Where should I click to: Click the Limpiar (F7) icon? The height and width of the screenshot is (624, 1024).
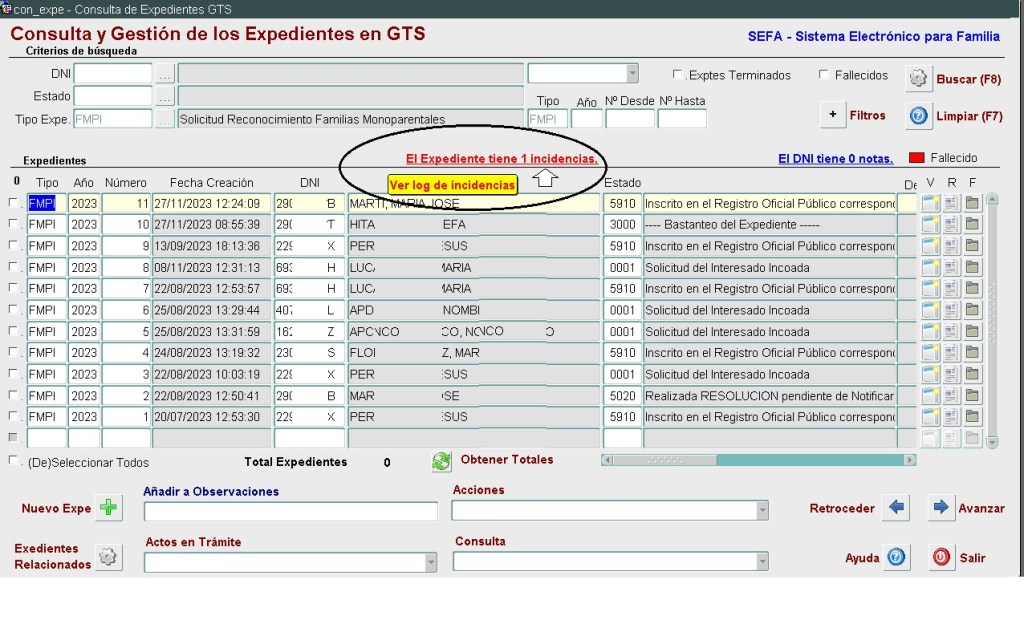coord(918,115)
